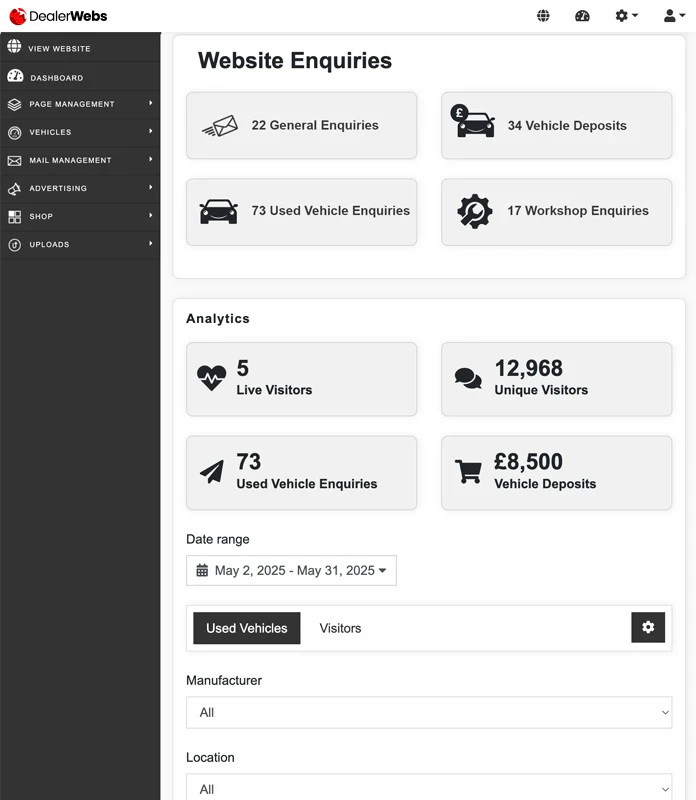Click the chat bubbles Unique Visitors icon
696x800 pixels.
468,379
